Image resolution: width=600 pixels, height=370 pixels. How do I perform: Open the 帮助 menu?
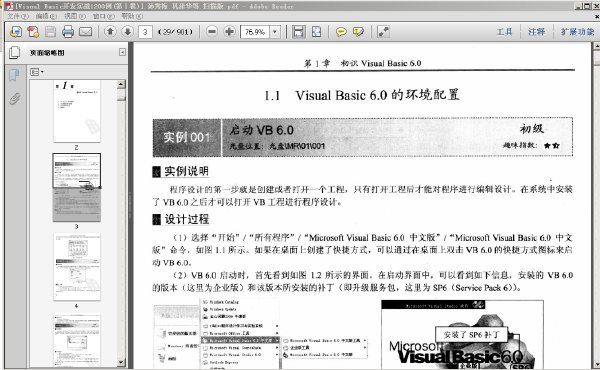(132, 16)
